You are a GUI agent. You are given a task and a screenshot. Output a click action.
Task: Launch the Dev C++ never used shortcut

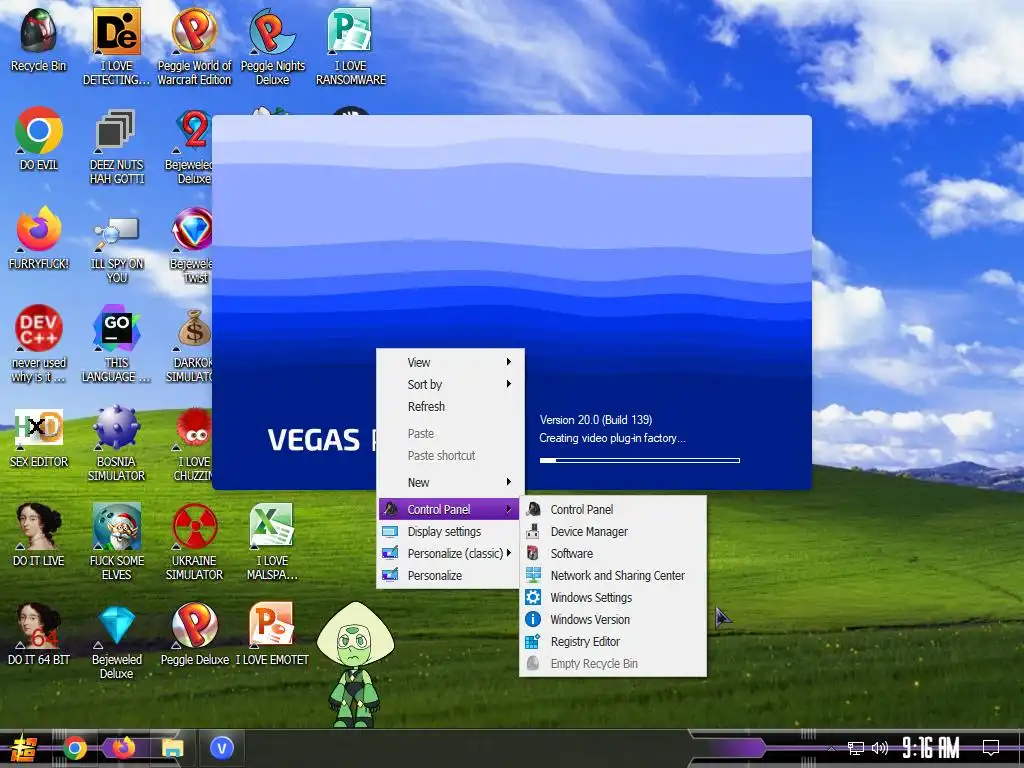39,344
